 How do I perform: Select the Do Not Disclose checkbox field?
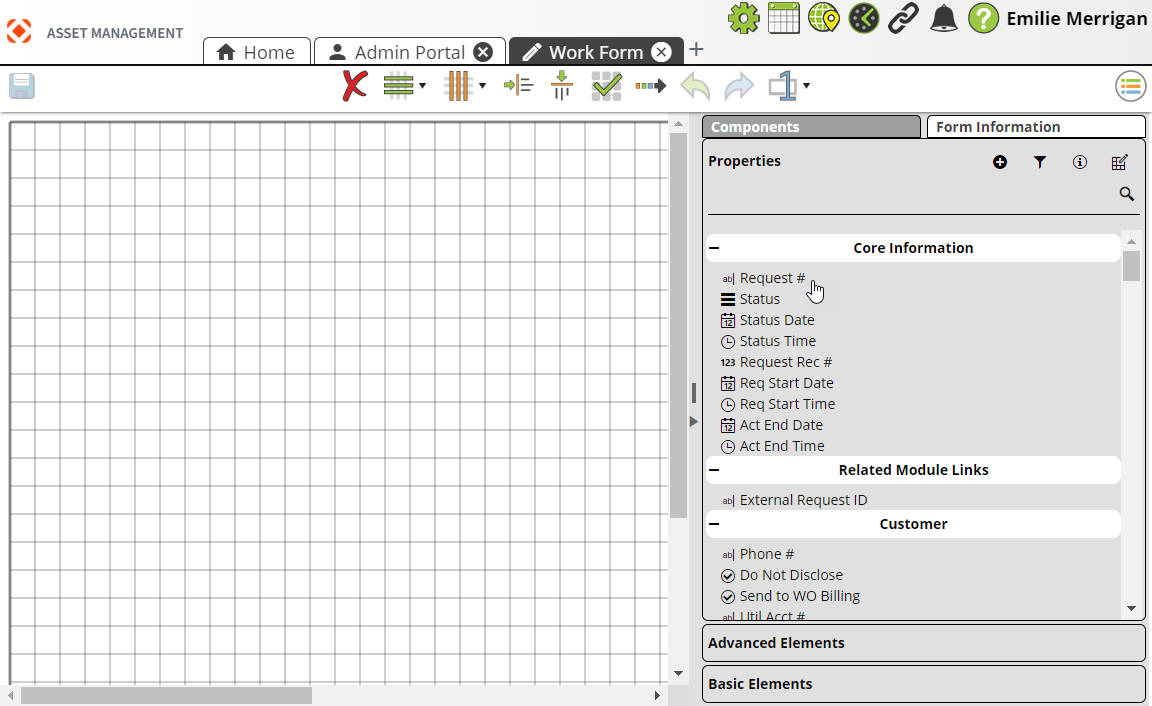790,575
